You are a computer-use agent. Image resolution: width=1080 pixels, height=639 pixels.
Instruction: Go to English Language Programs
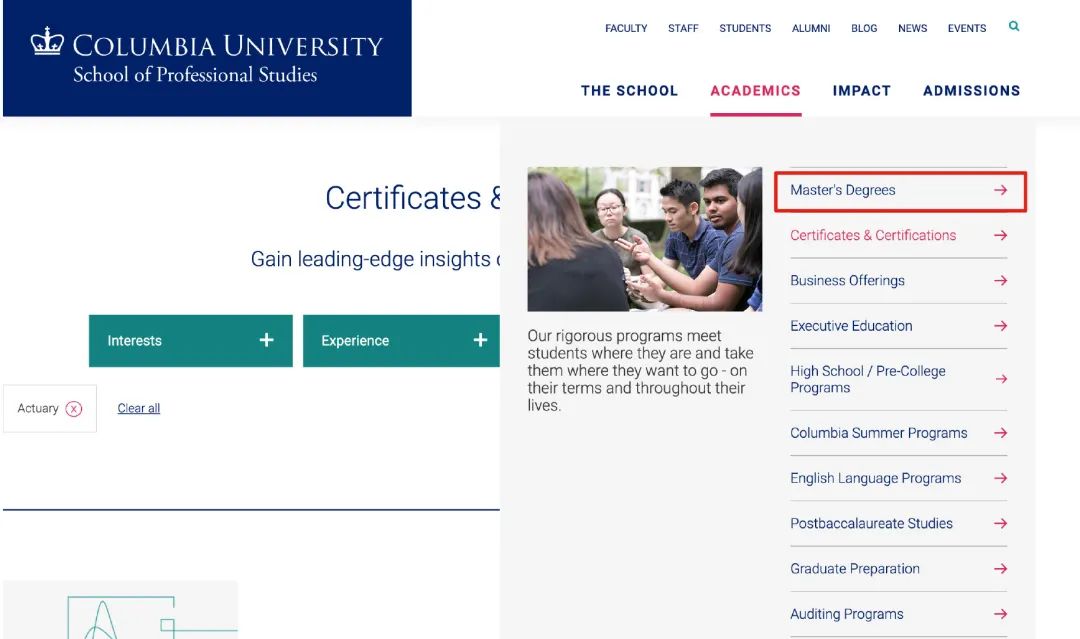pos(875,479)
